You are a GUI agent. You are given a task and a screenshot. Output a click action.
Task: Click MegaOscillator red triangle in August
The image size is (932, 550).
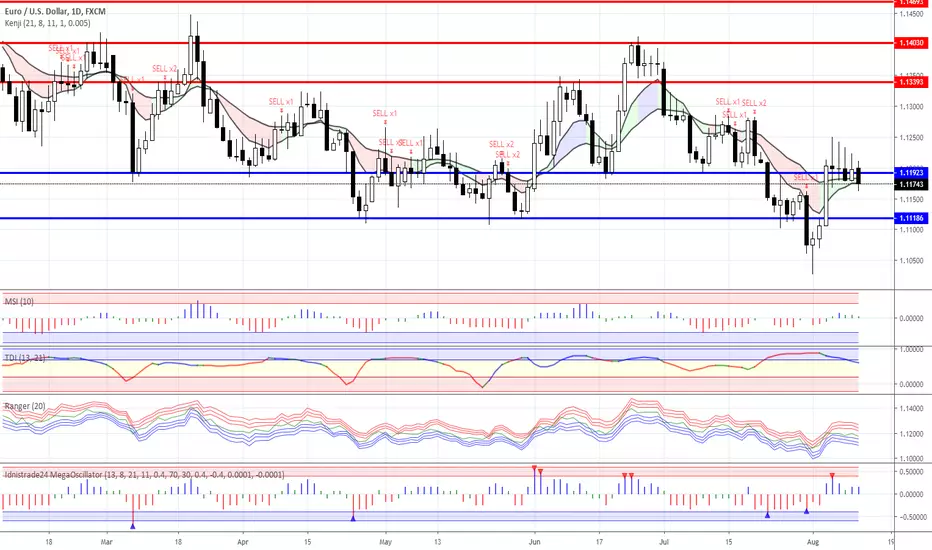832,475
